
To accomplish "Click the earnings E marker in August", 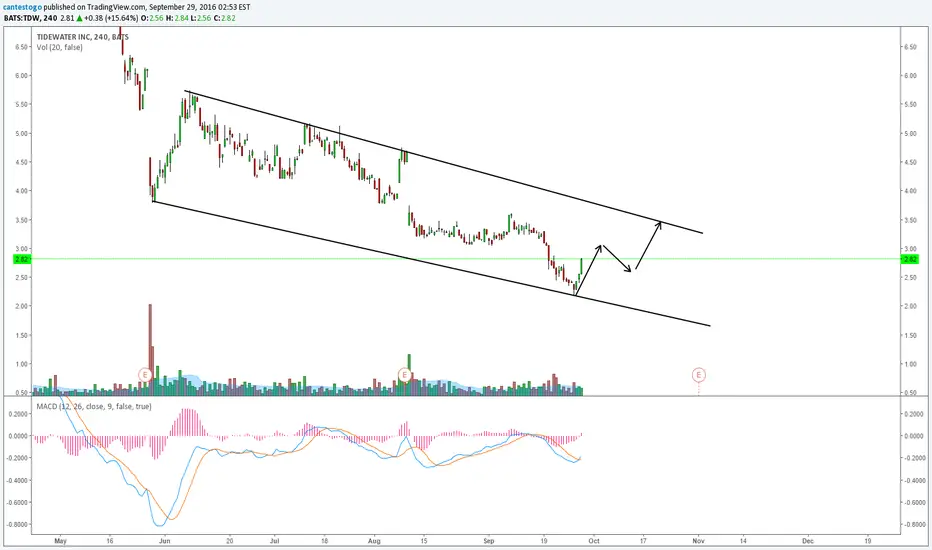I will (x=404, y=375).
